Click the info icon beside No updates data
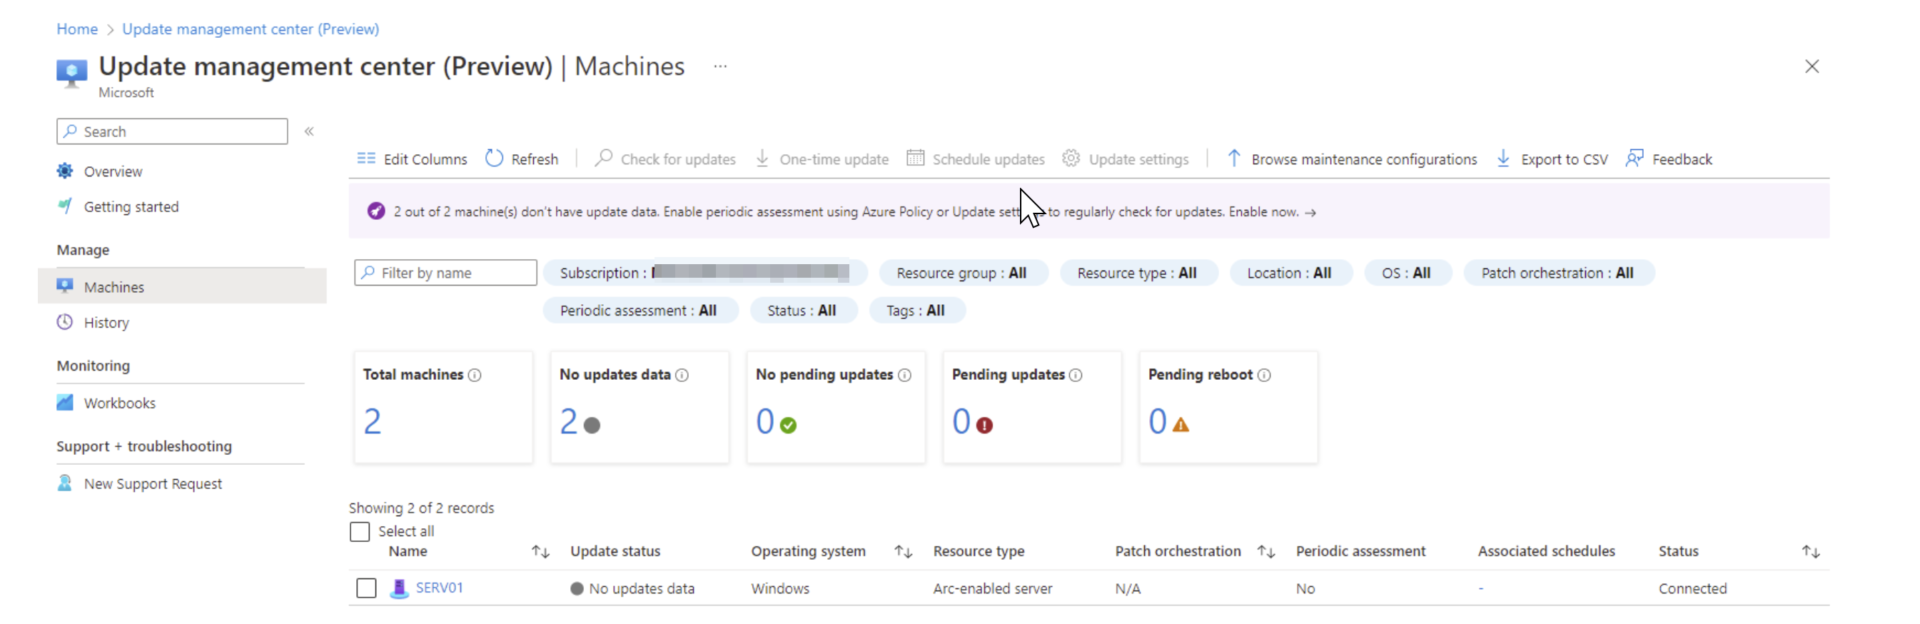This screenshot has height=624, width=1920. point(682,375)
